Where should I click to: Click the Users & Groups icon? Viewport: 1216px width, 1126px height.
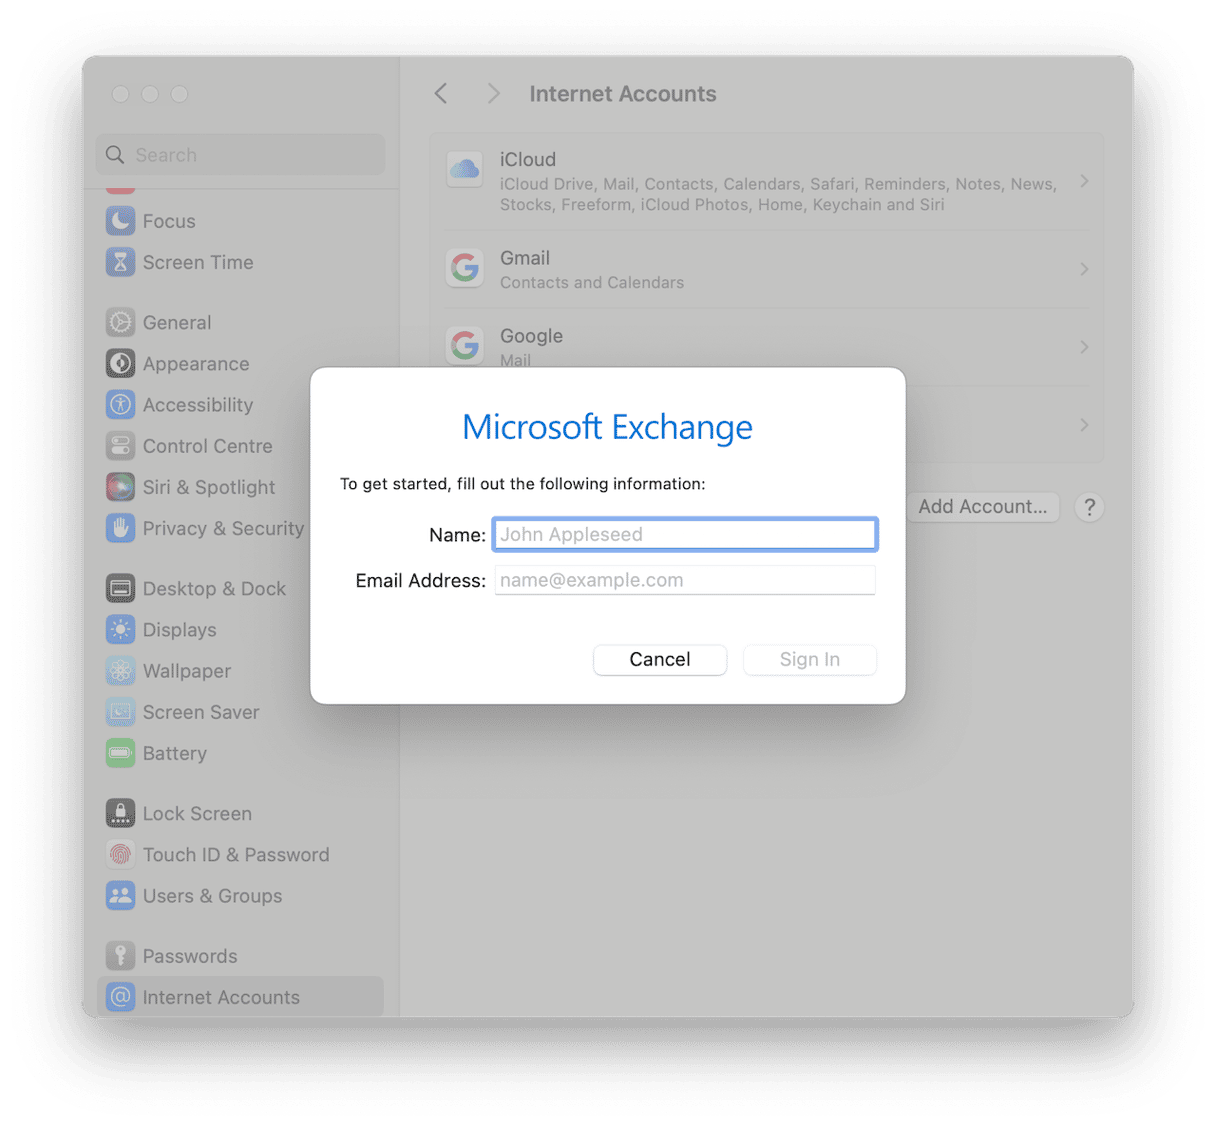[120, 895]
